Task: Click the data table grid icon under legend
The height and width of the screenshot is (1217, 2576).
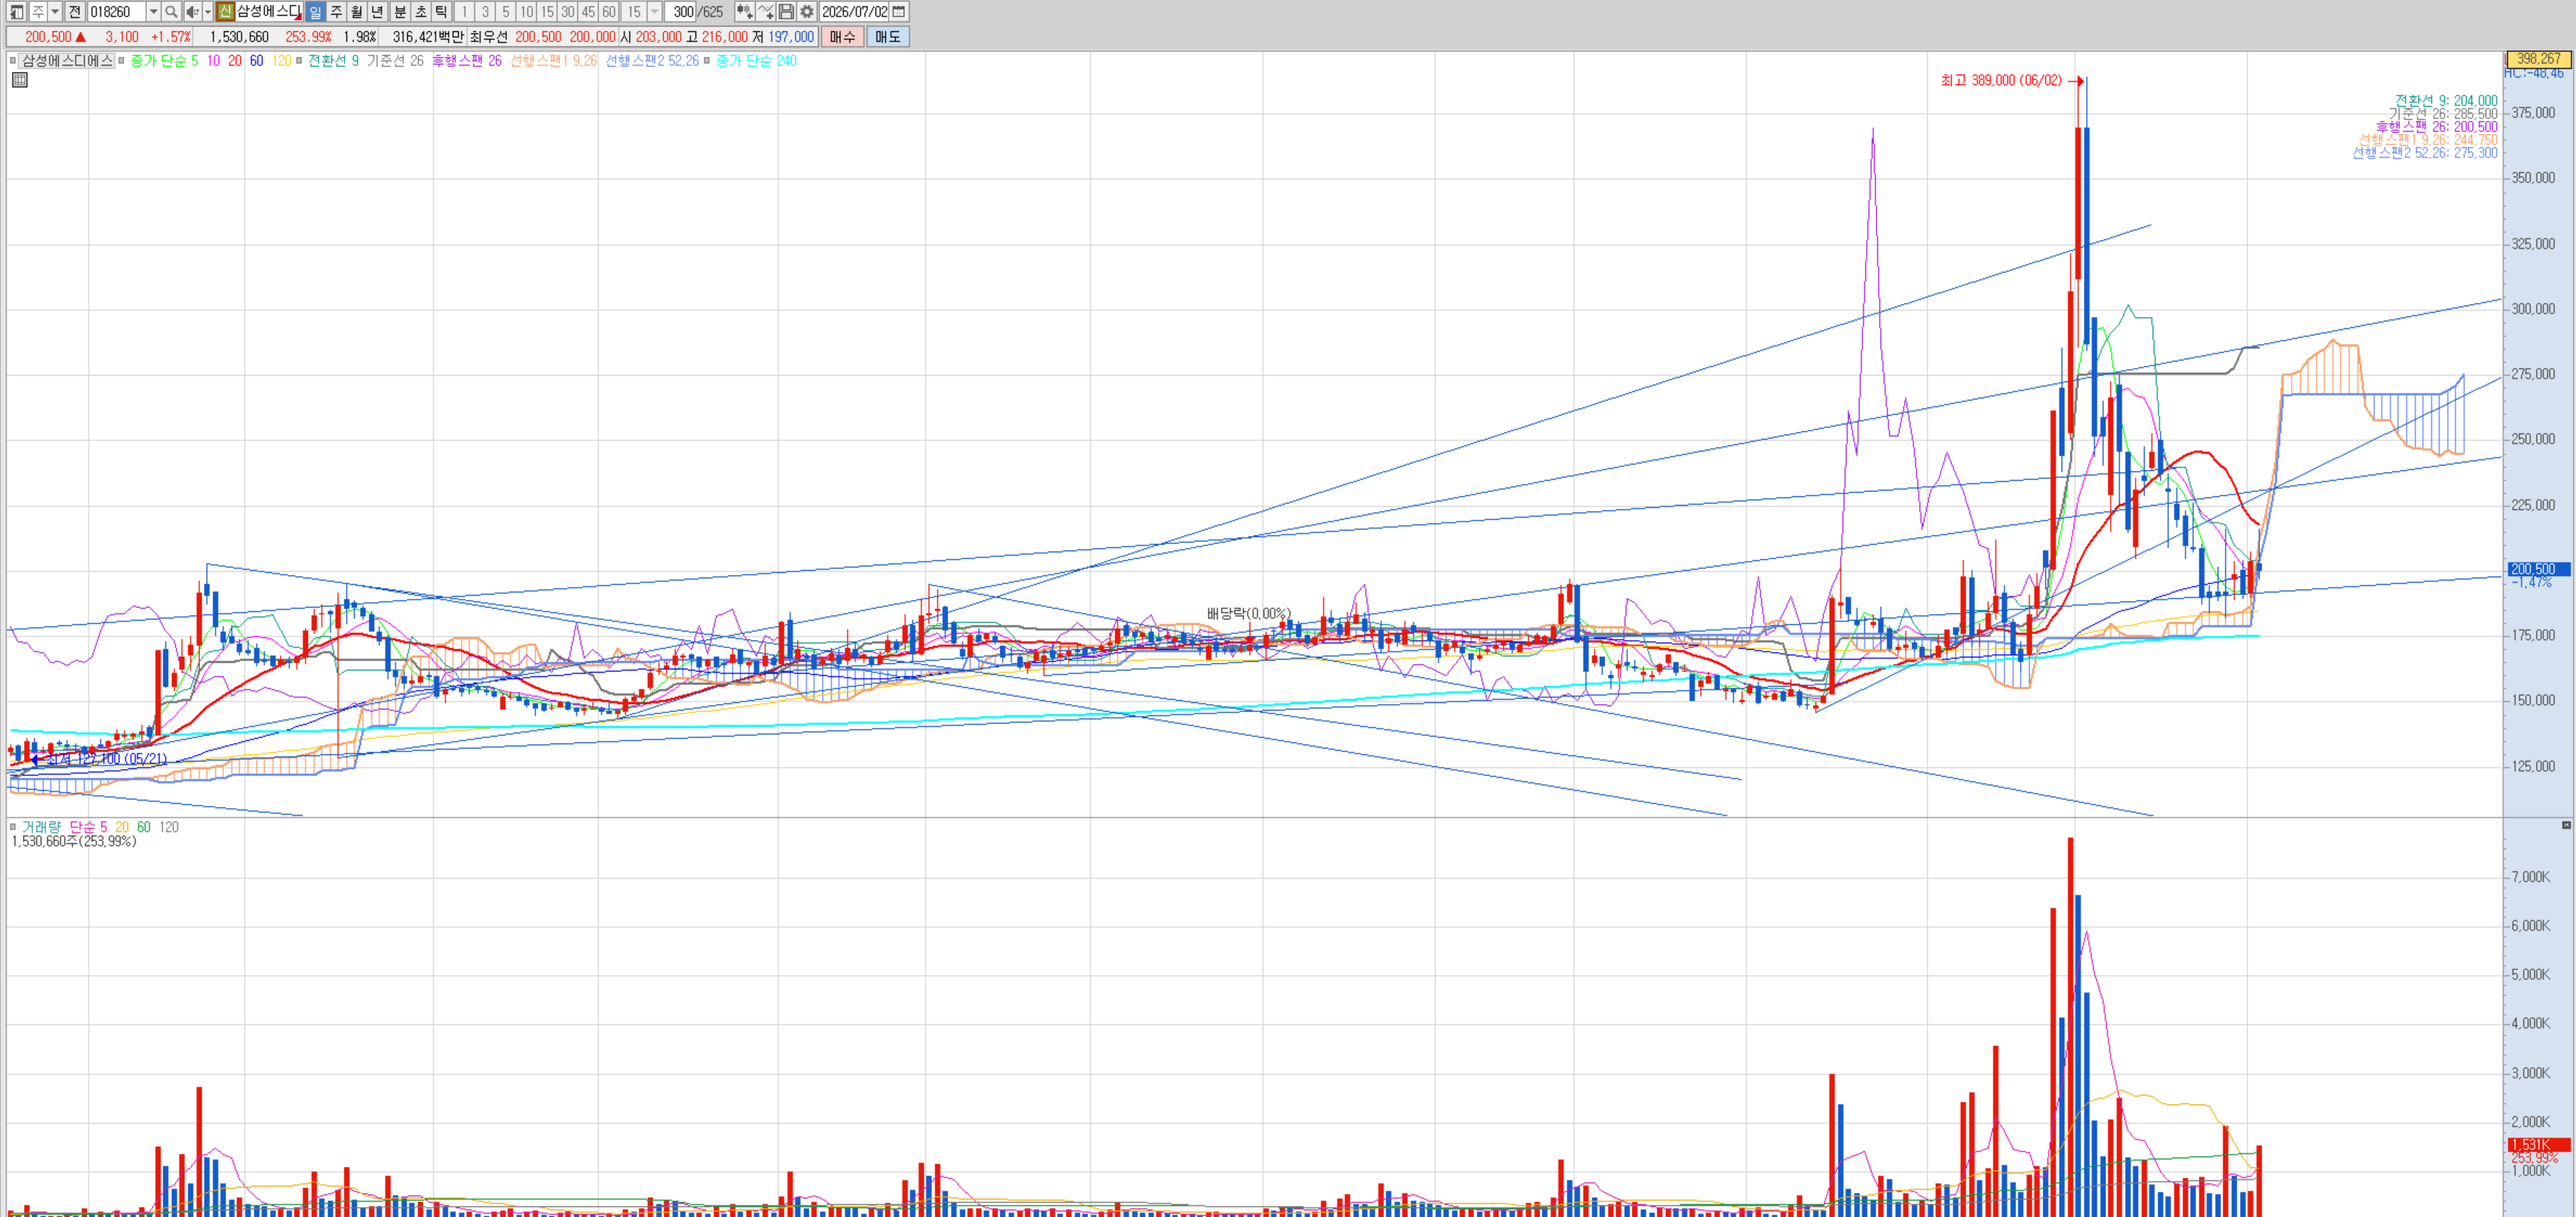Action: [x=20, y=80]
